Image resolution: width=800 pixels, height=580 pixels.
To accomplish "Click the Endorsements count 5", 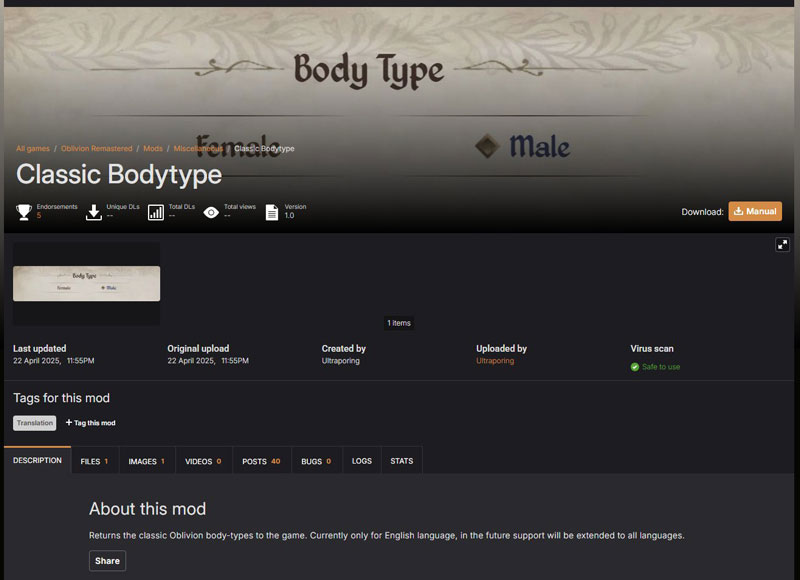I will [x=39, y=216].
